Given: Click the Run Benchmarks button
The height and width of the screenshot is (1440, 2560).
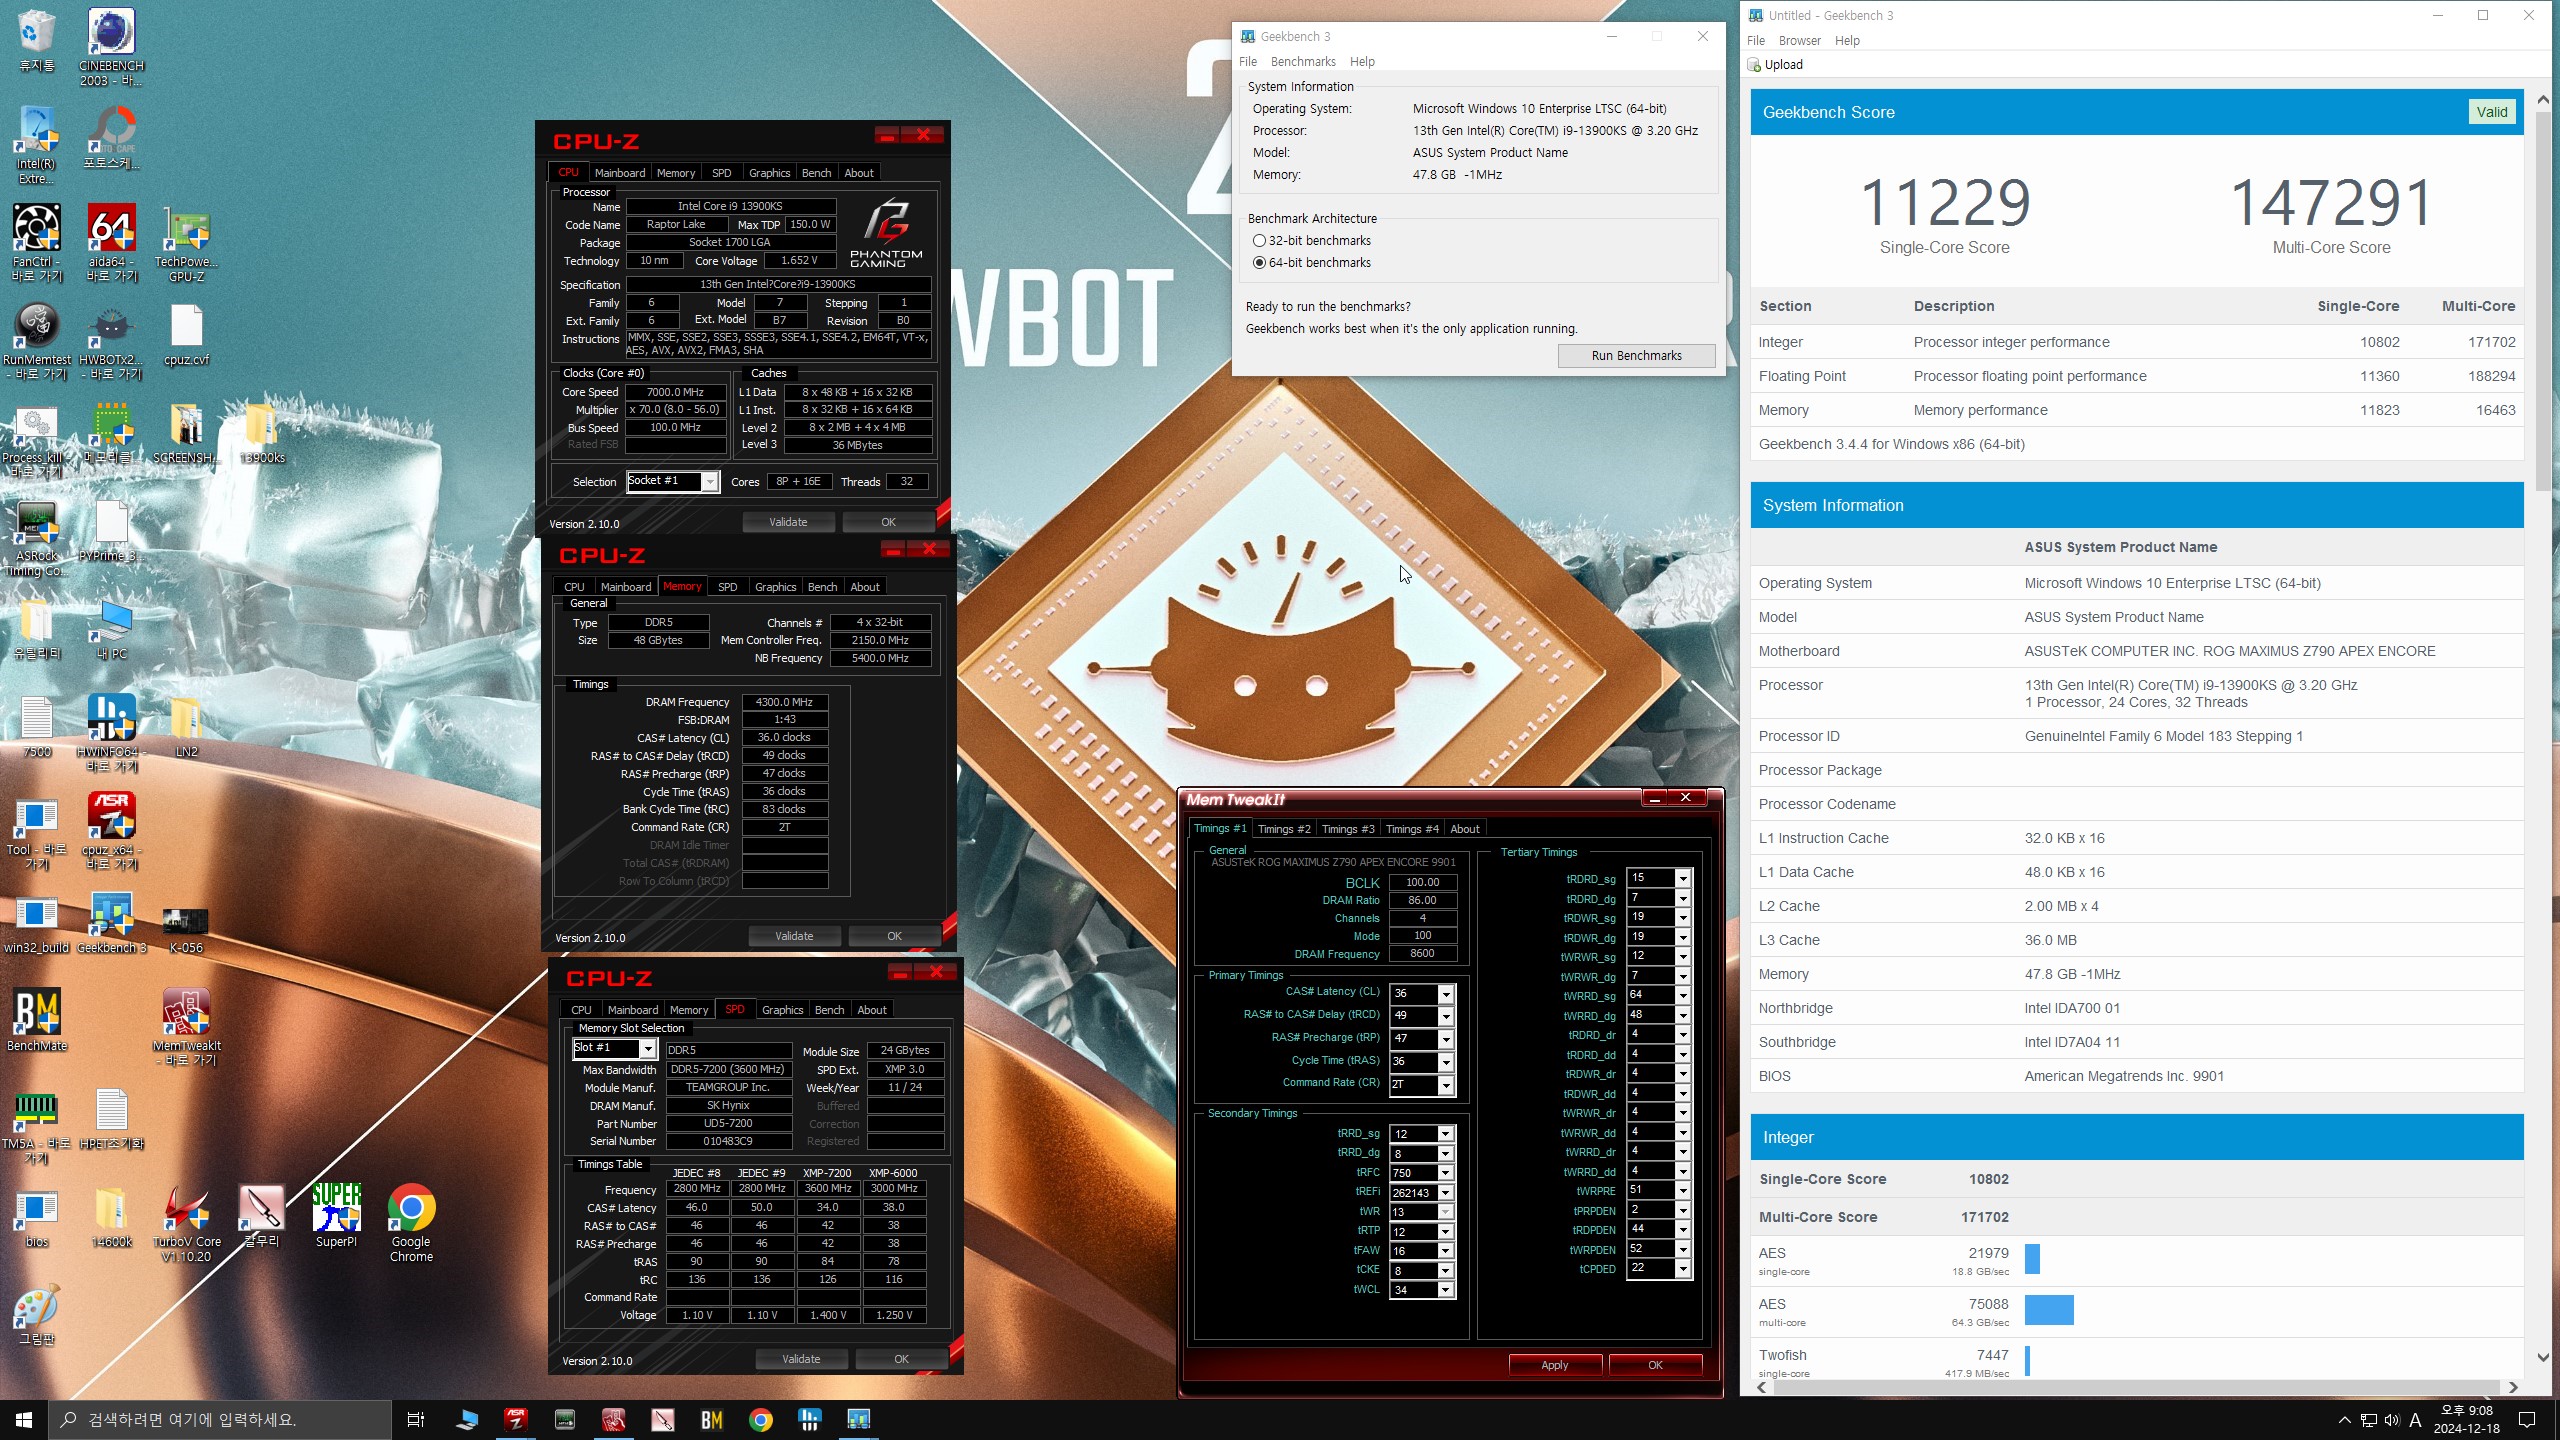Looking at the screenshot, I should coord(1636,355).
